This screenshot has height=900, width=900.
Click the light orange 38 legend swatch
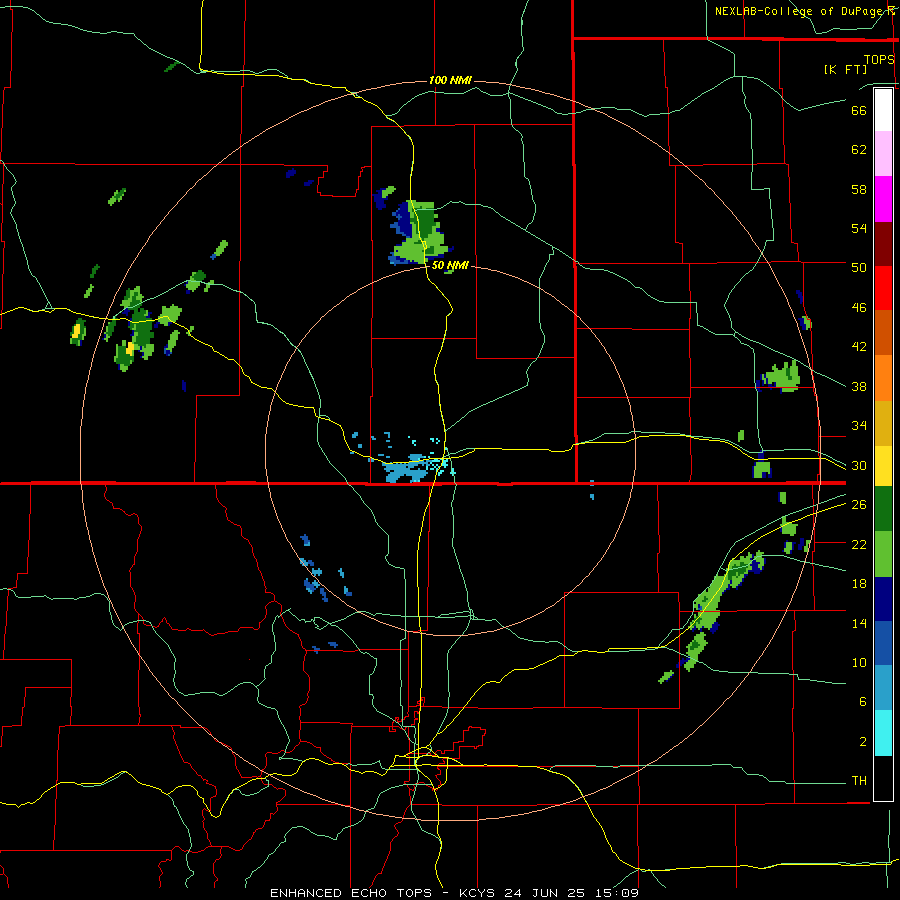tap(883, 378)
